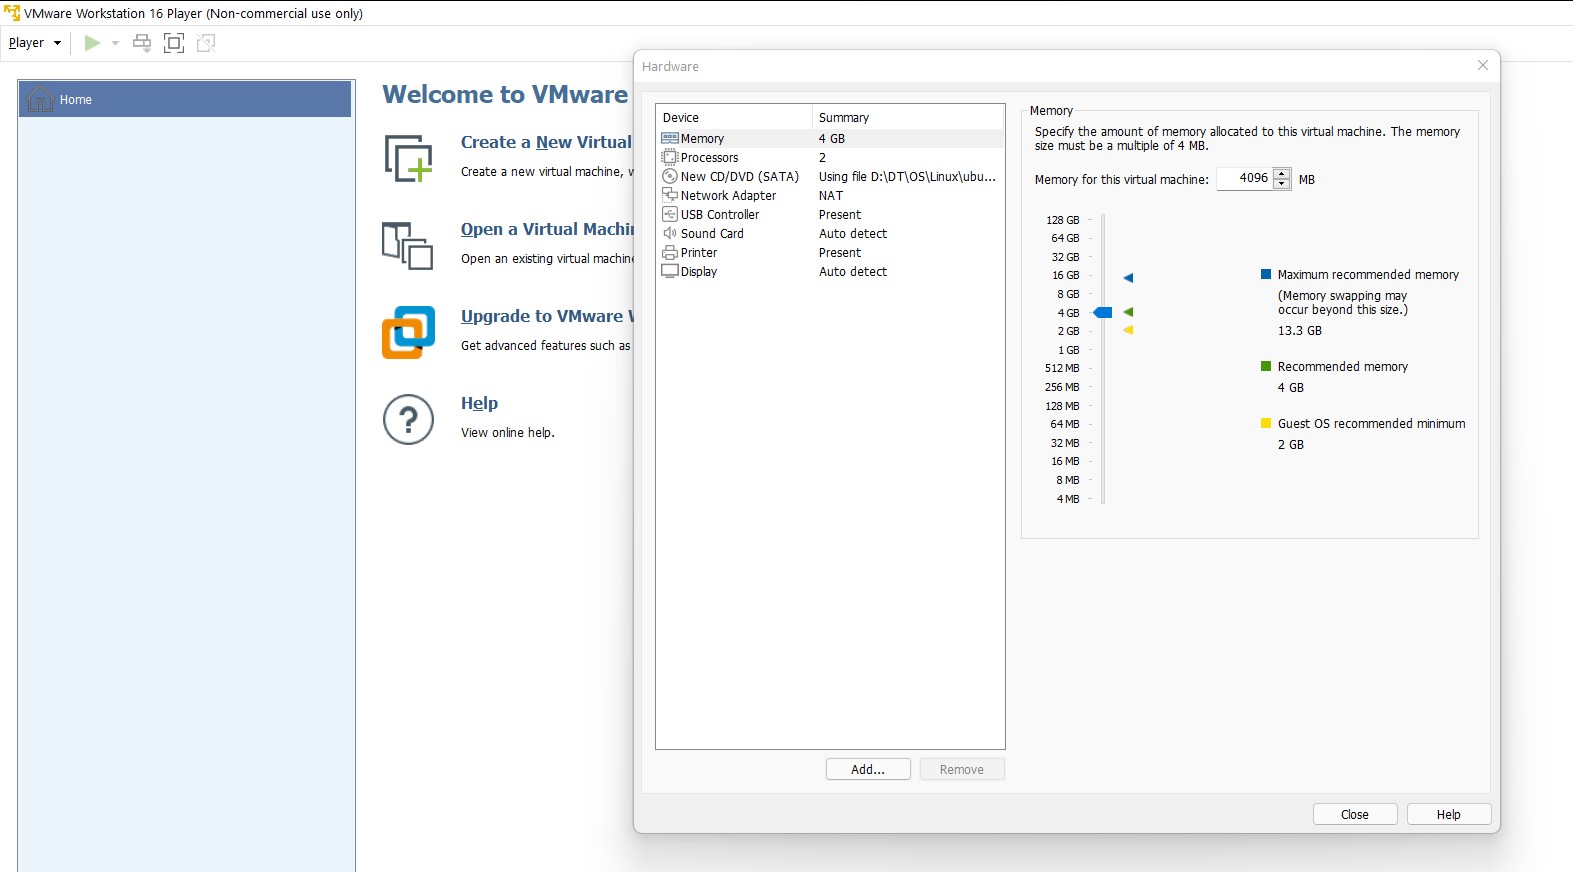
Task: Click the 128 GB slider label
Action: [x=1063, y=220]
